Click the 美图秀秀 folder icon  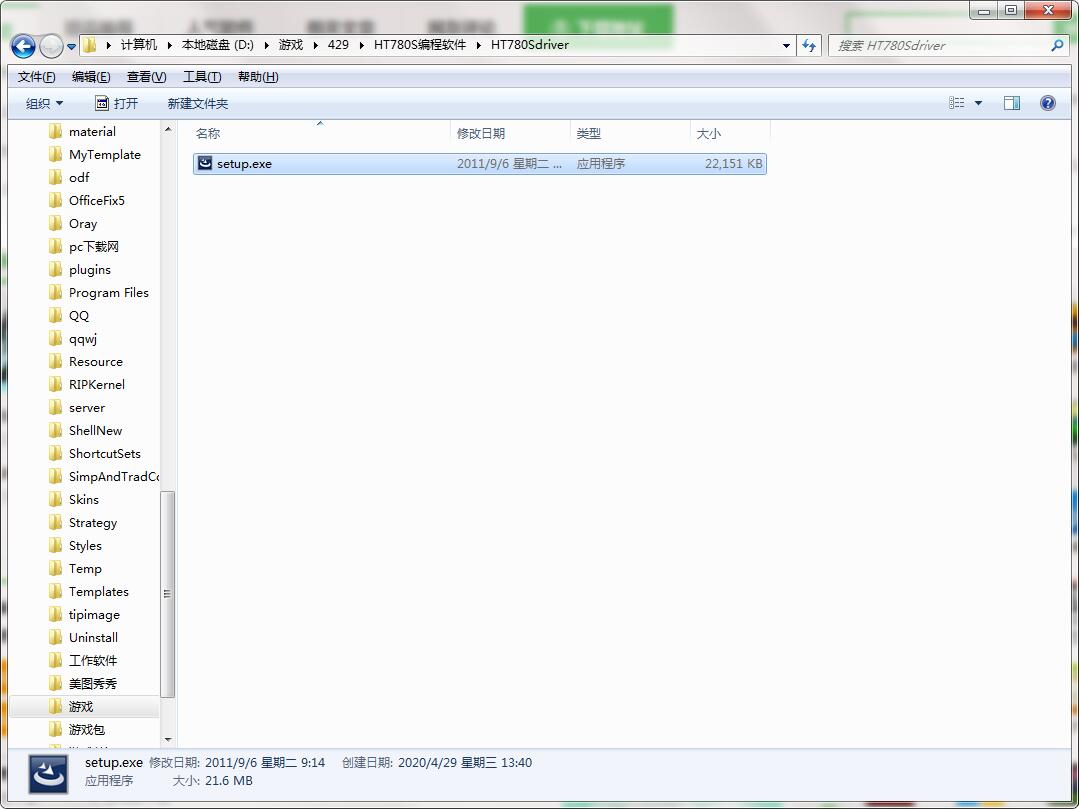tap(56, 684)
